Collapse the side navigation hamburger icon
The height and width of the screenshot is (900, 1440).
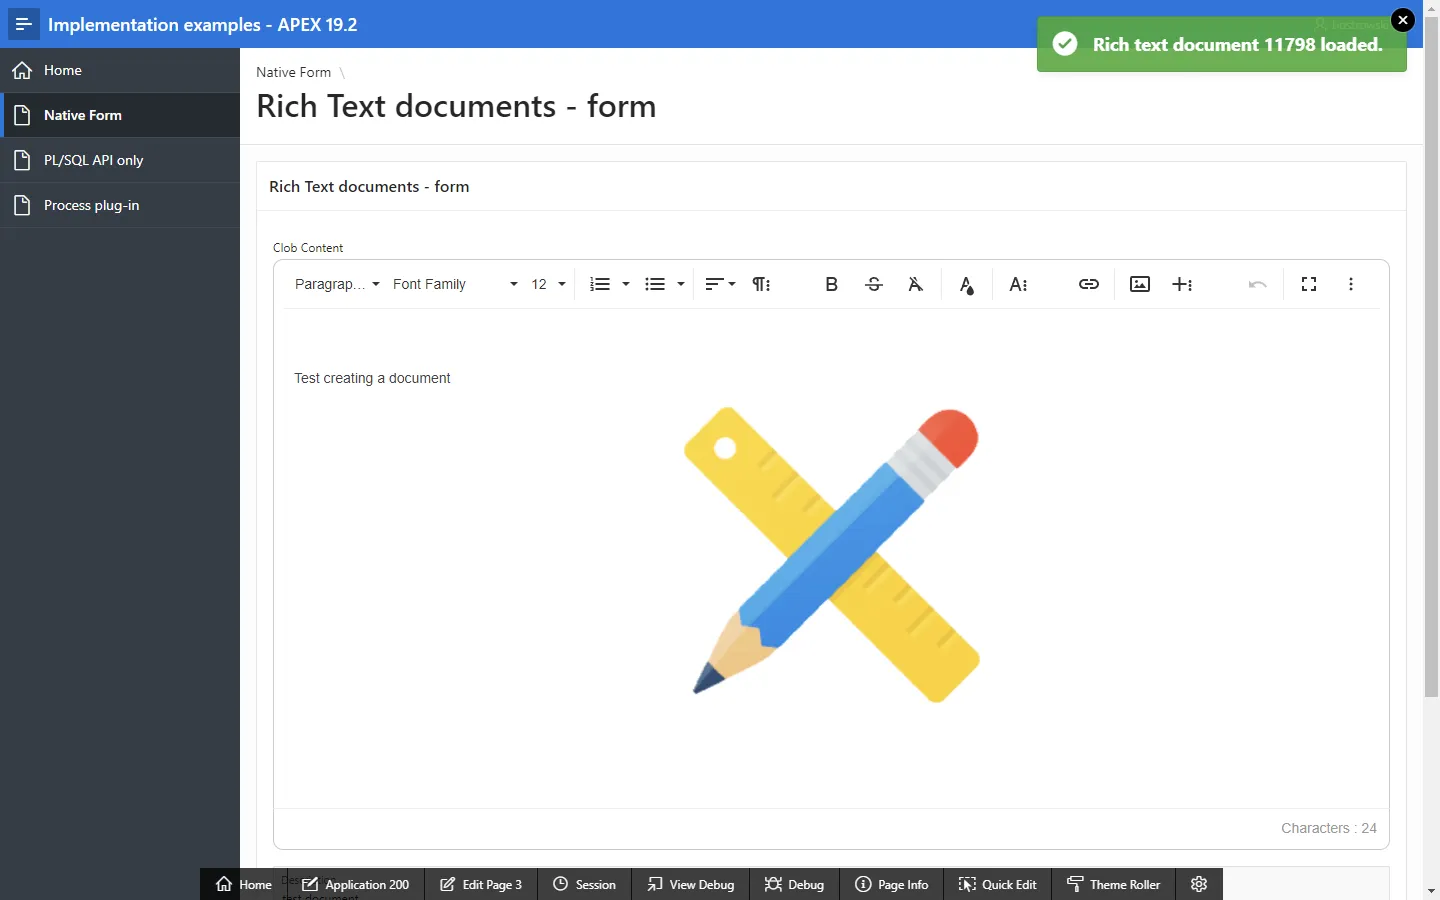point(24,24)
